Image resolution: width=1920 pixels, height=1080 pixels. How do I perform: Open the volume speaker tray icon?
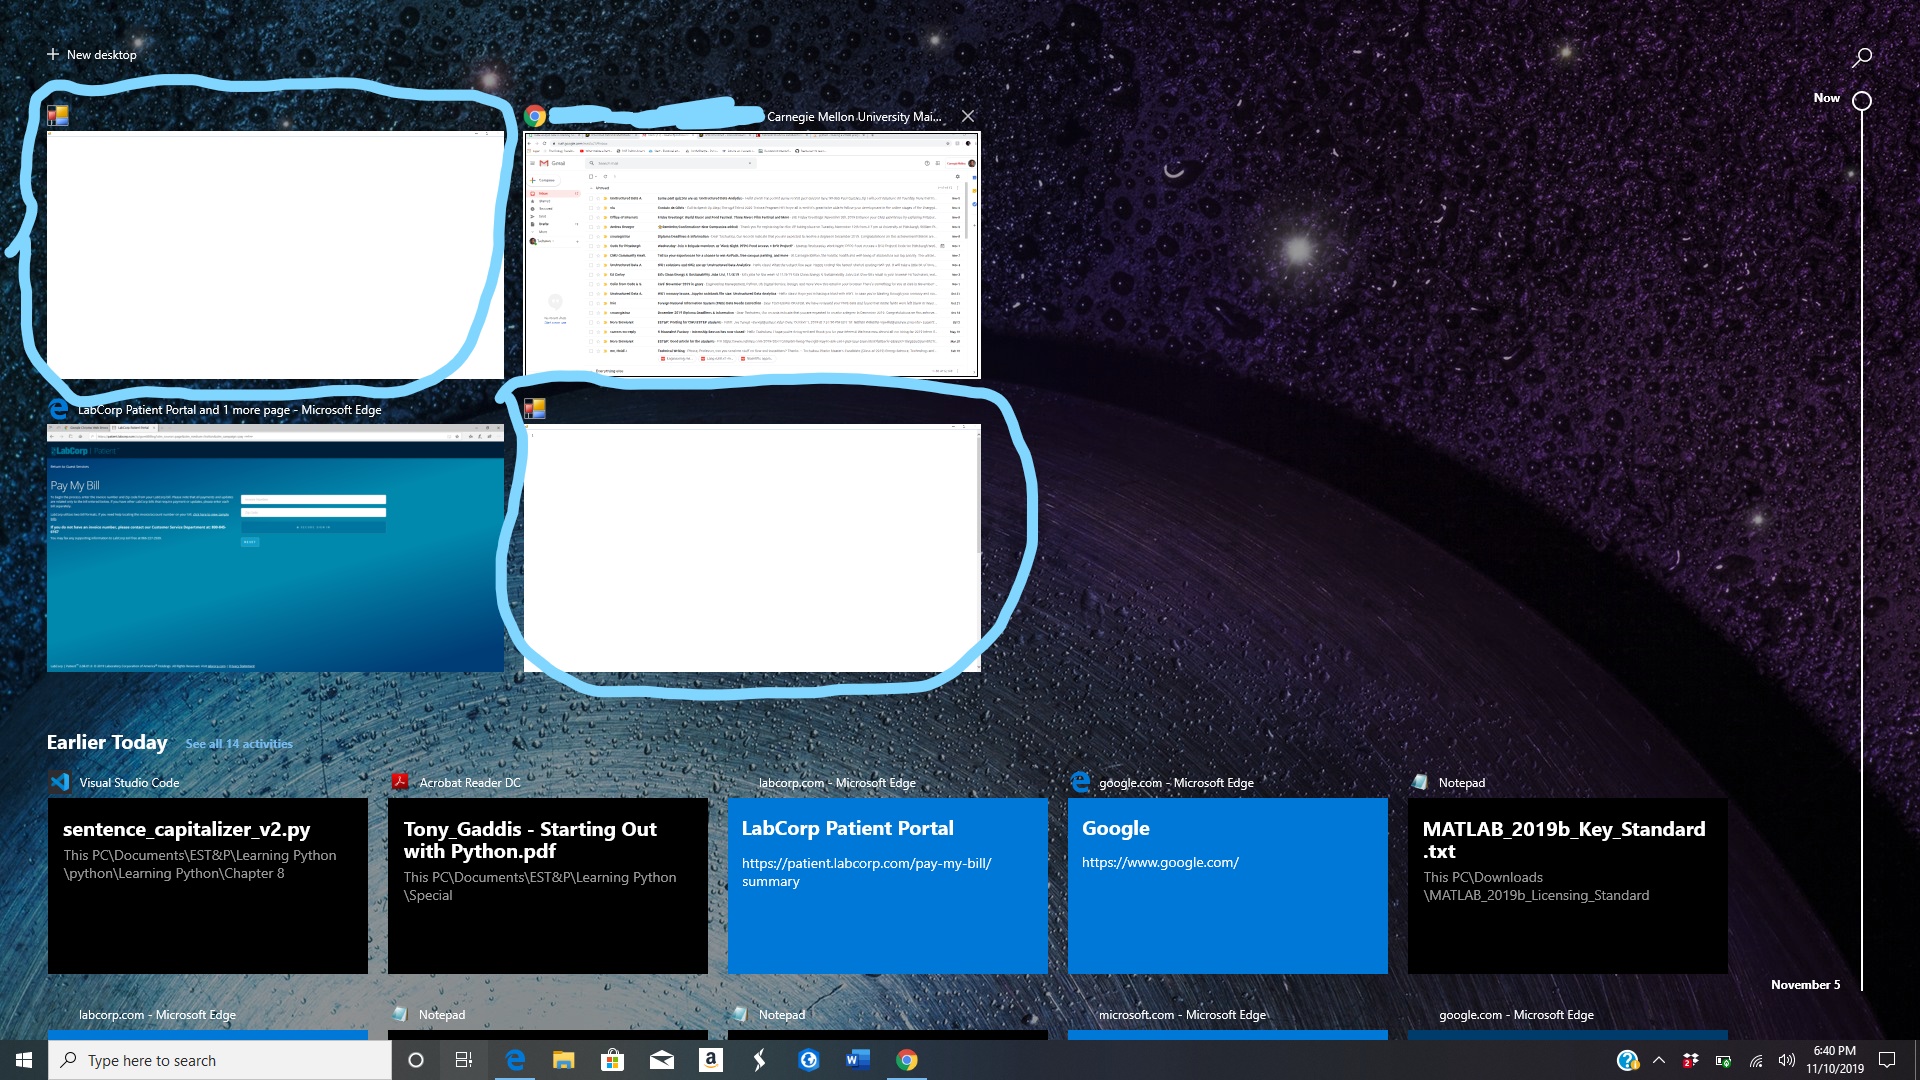tap(1787, 1060)
